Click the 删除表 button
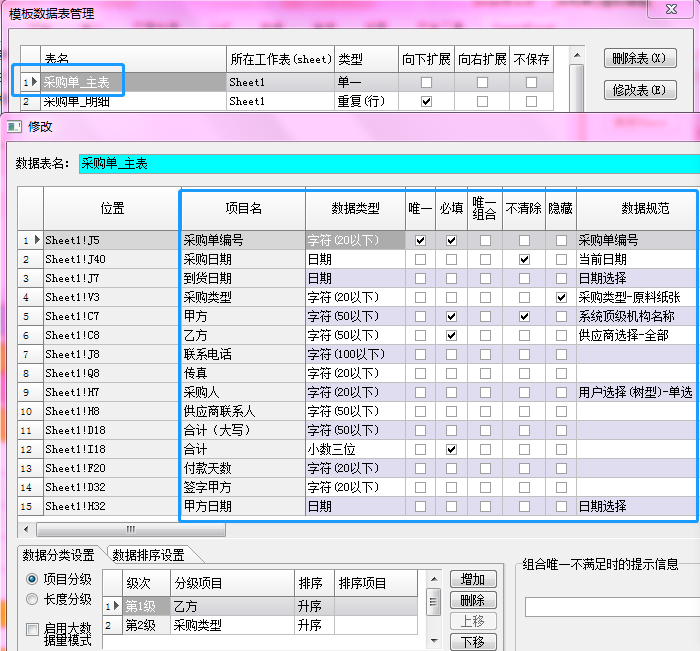 (640, 58)
